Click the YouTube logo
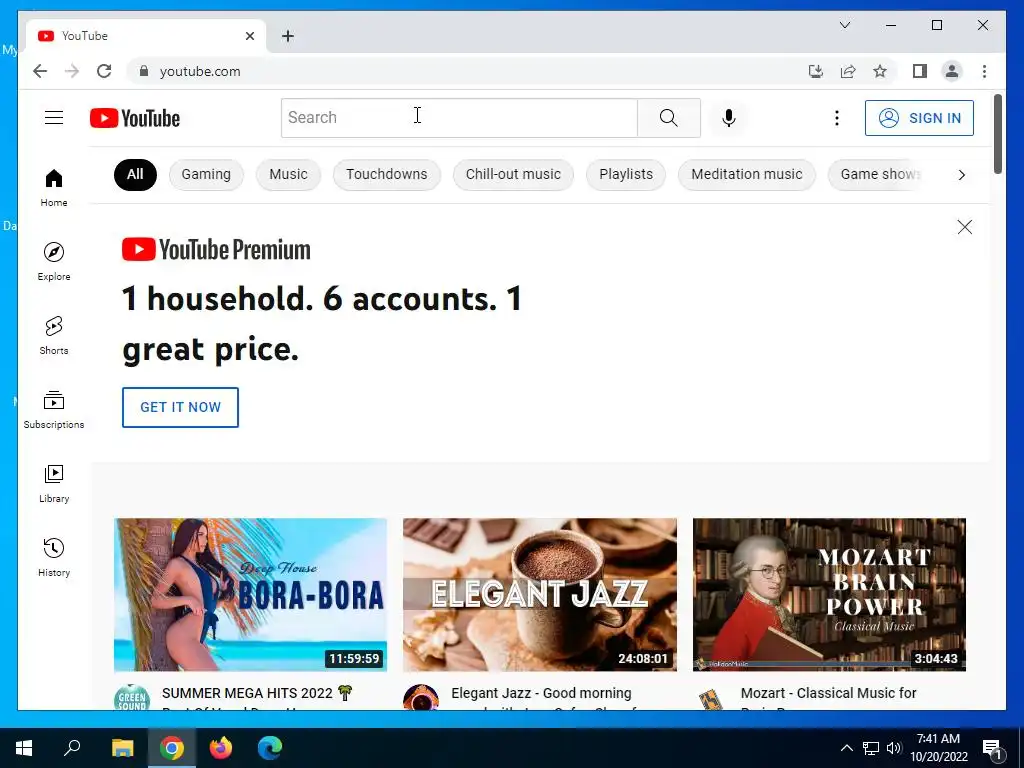 pyautogui.click(x=135, y=118)
